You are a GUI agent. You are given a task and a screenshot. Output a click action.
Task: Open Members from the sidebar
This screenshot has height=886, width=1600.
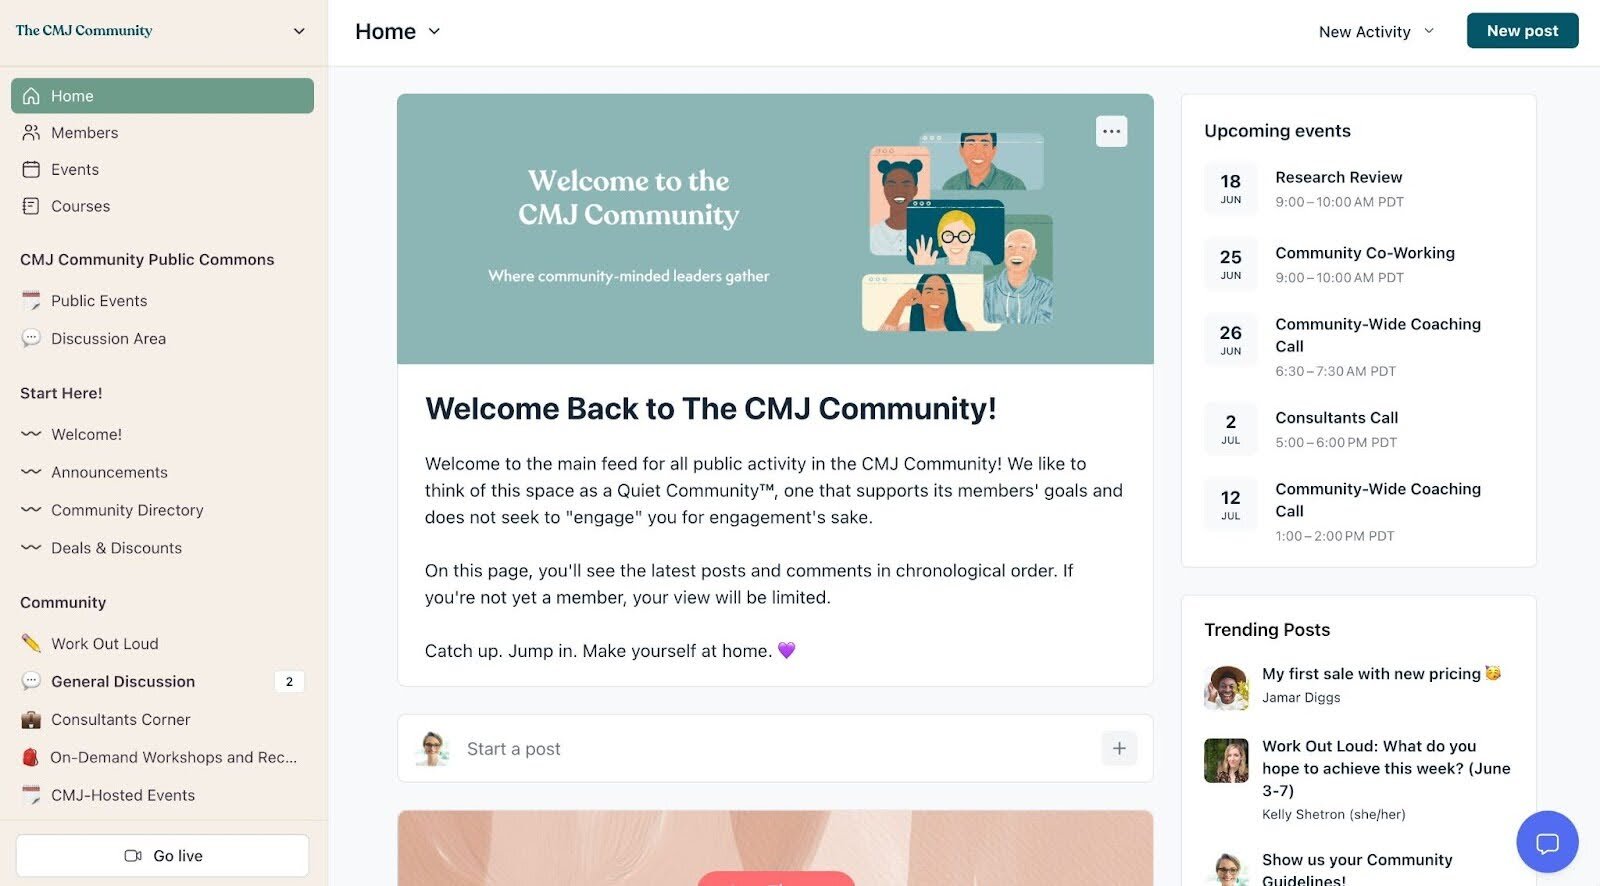pos(162,132)
